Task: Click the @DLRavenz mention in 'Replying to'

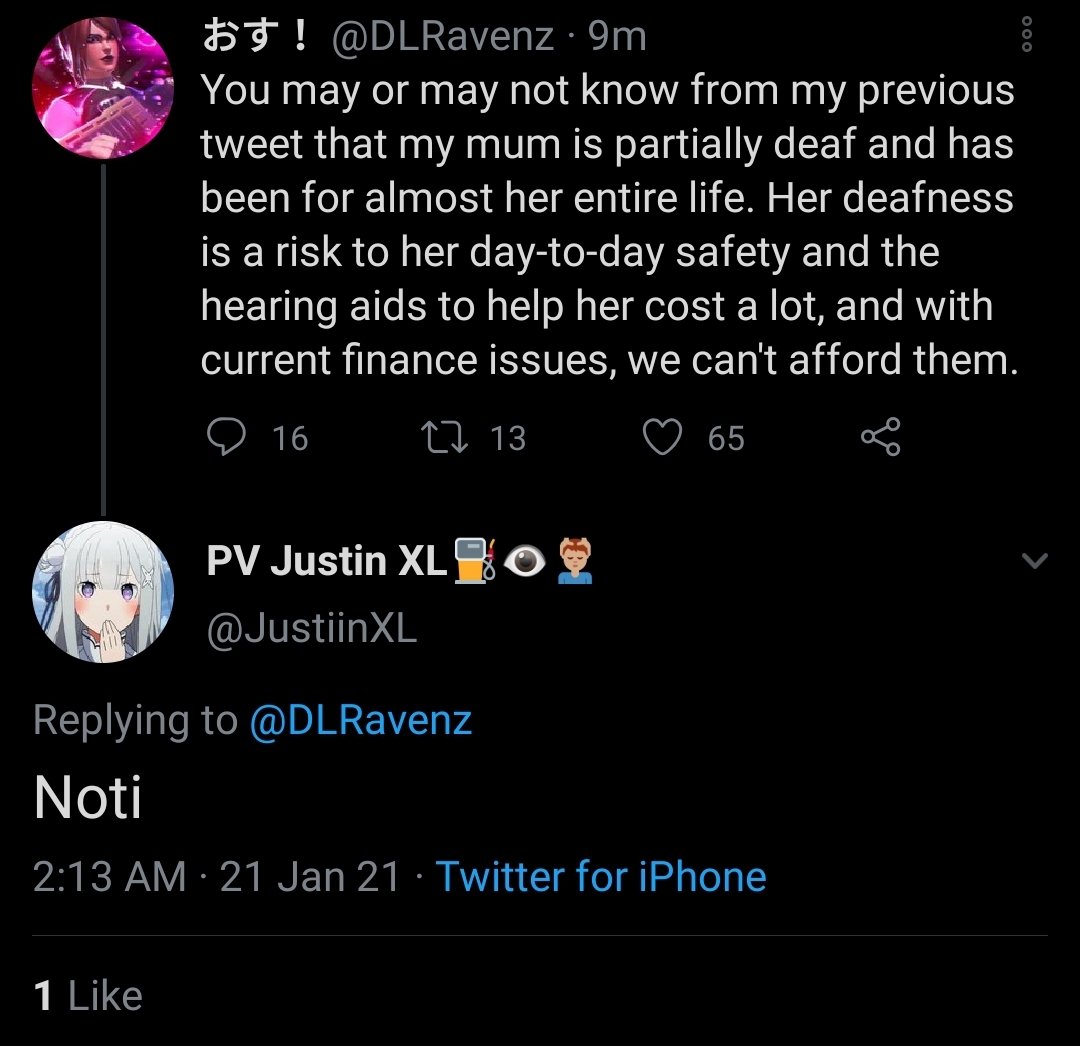Action: 360,720
